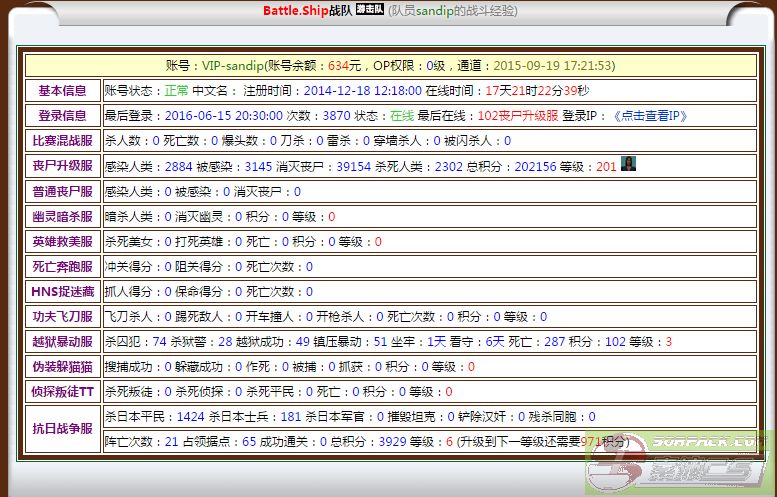Open the 英雄救美服 server section
Screen dimensions: 777x497
(x=62, y=241)
